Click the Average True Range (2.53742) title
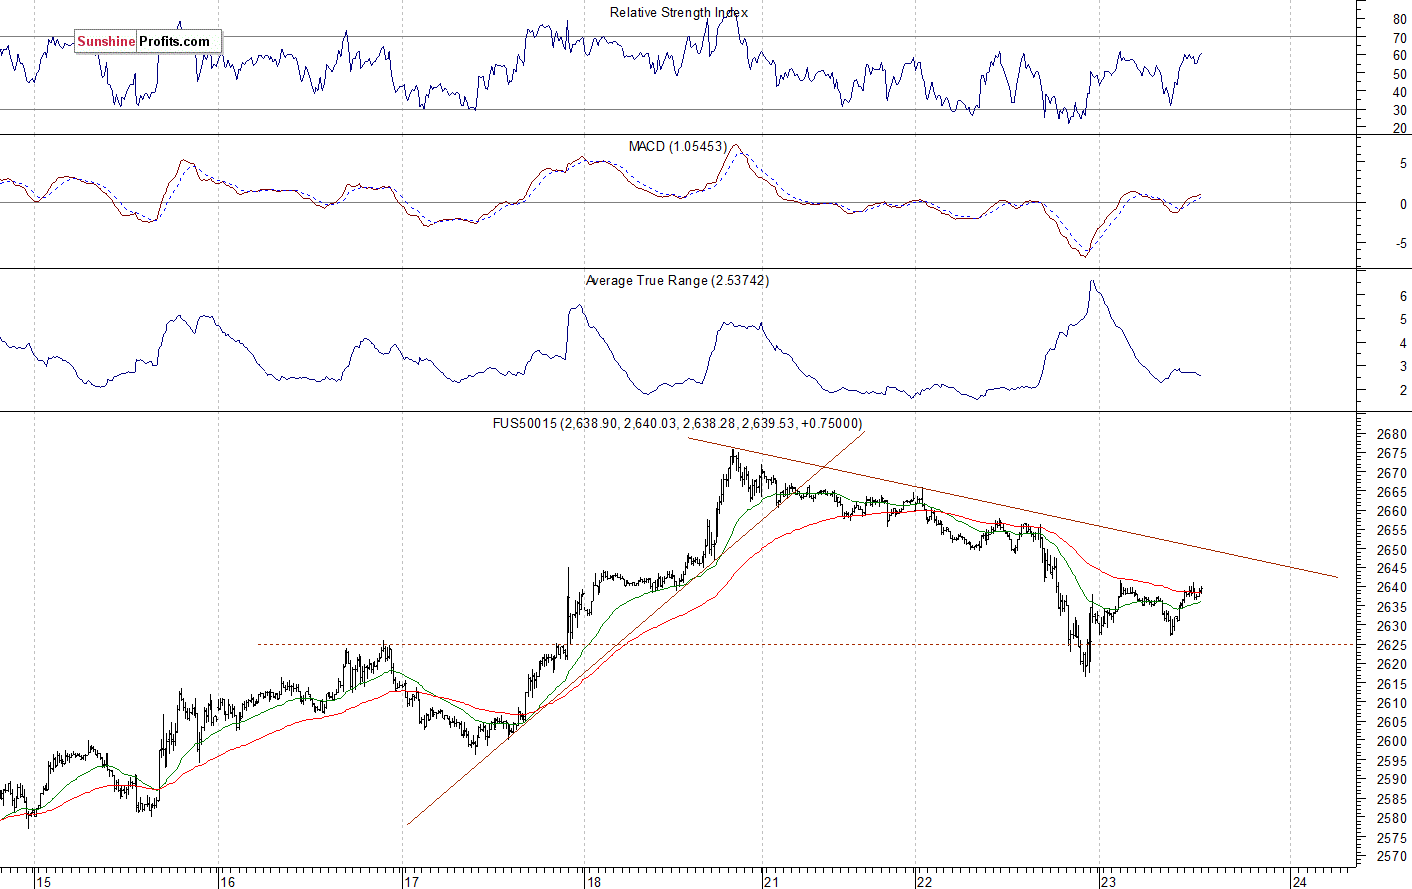Image resolution: width=1412 pixels, height=889 pixels. point(677,281)
